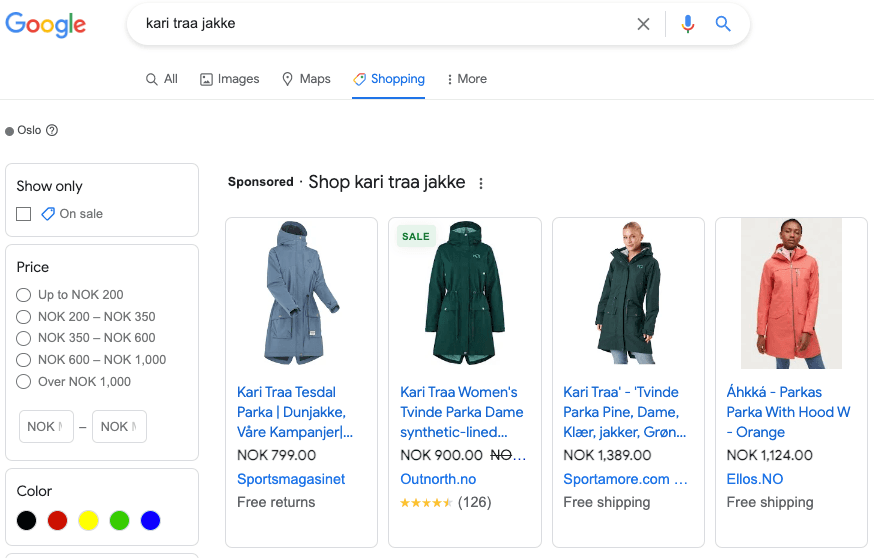Submit search using magnifier icon
874x558 pixels.
coord(723,24)
